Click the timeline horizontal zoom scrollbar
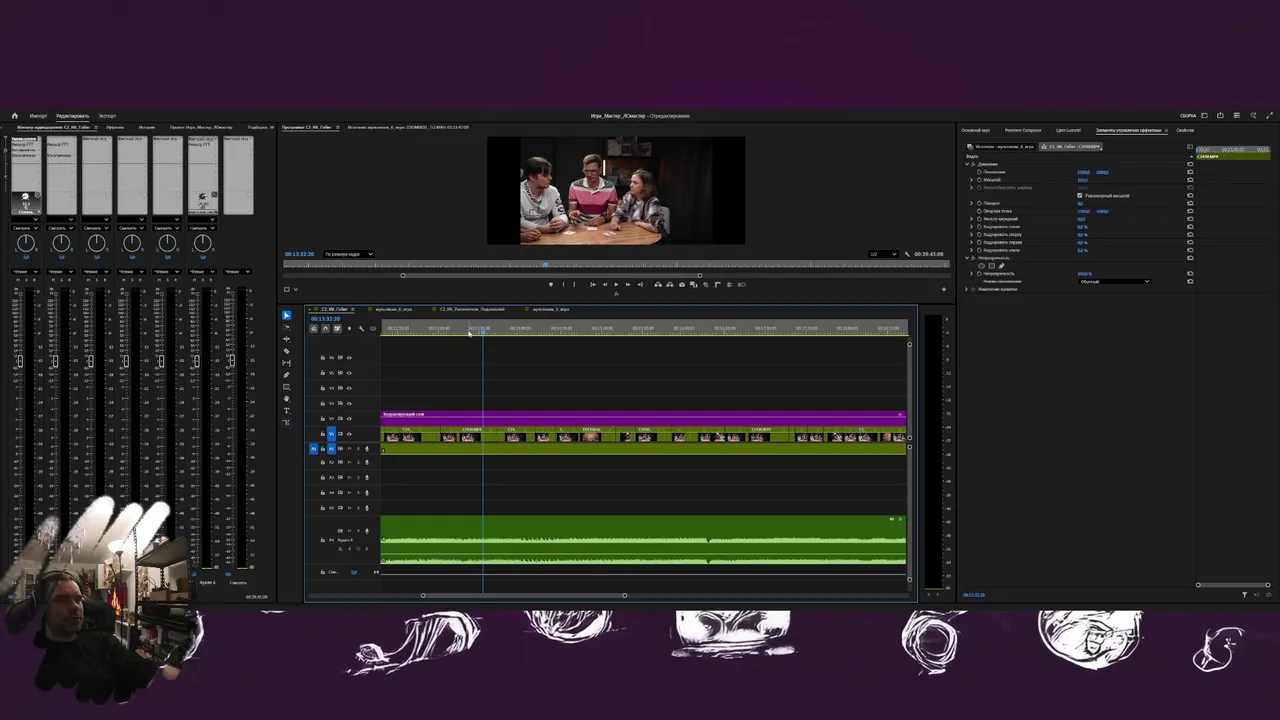The width and height of the screenshot is (1280, 720). [x=523, y=595]
